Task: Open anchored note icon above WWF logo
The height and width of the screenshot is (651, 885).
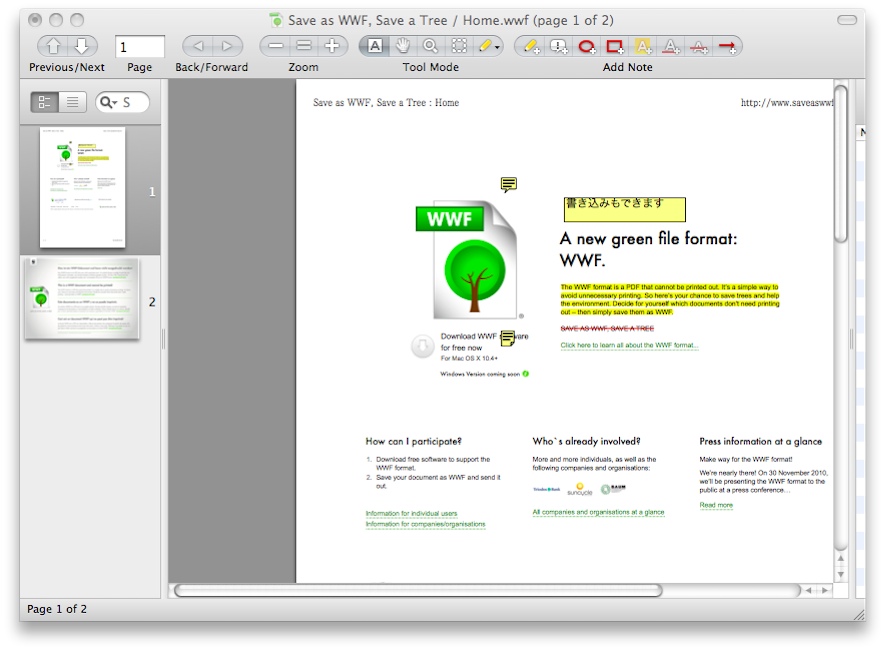Action: pos(509,184)
